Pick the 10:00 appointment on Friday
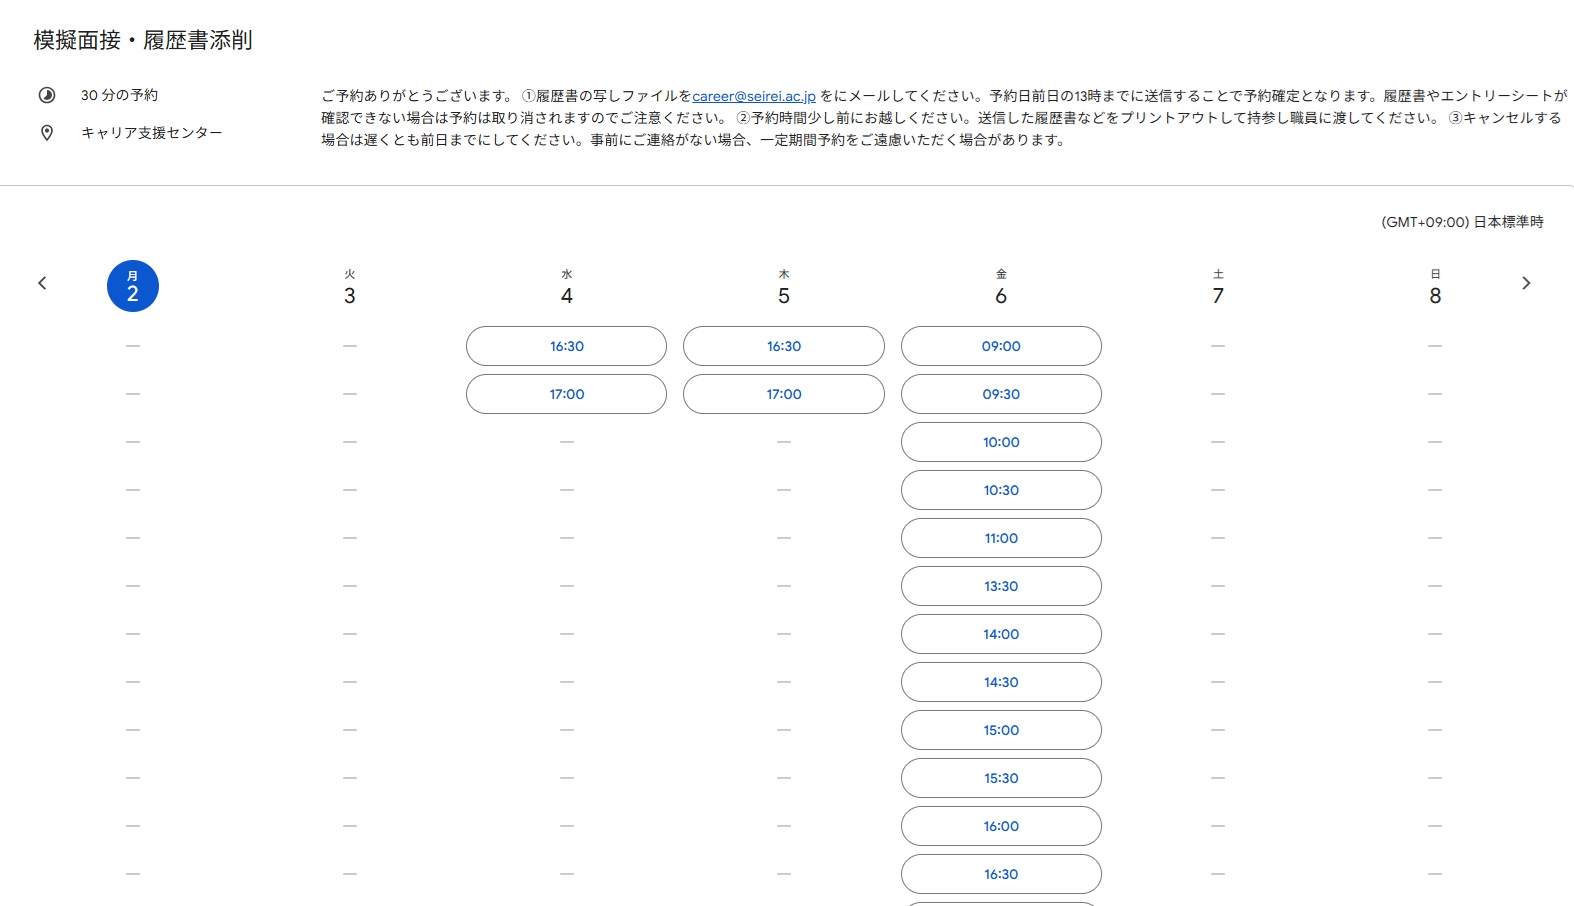Viewport: 1574px width, 906px height. [x=1001, y=442]
